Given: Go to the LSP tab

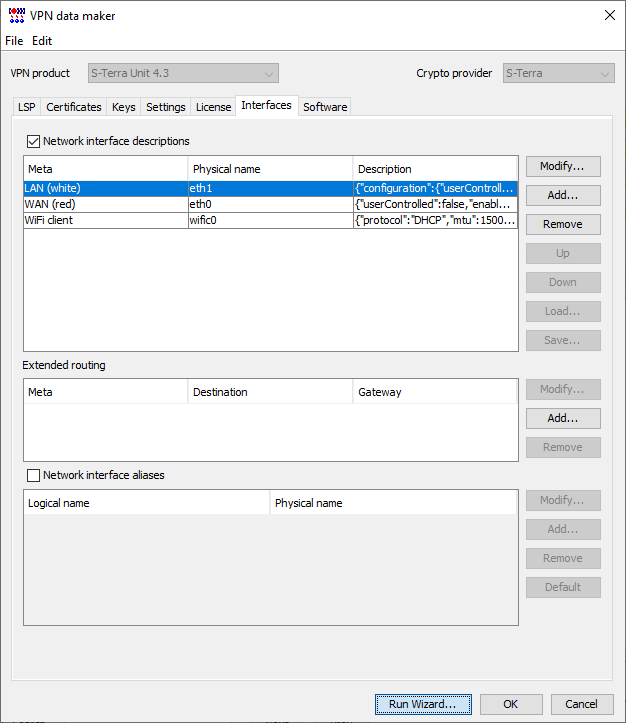Looking at the screenshot, I should (x=27, y=107).
